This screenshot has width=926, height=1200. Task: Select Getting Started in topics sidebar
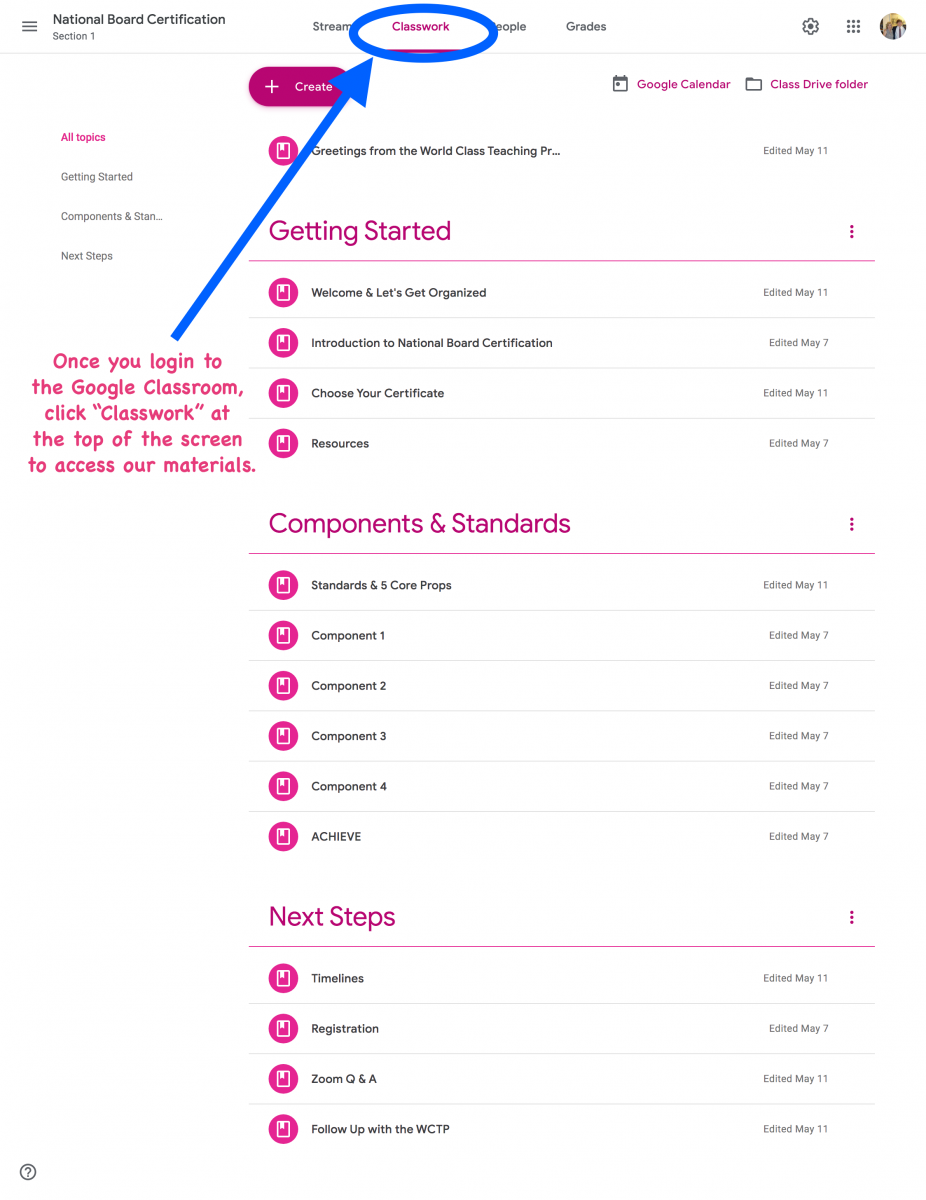point(97,177)
